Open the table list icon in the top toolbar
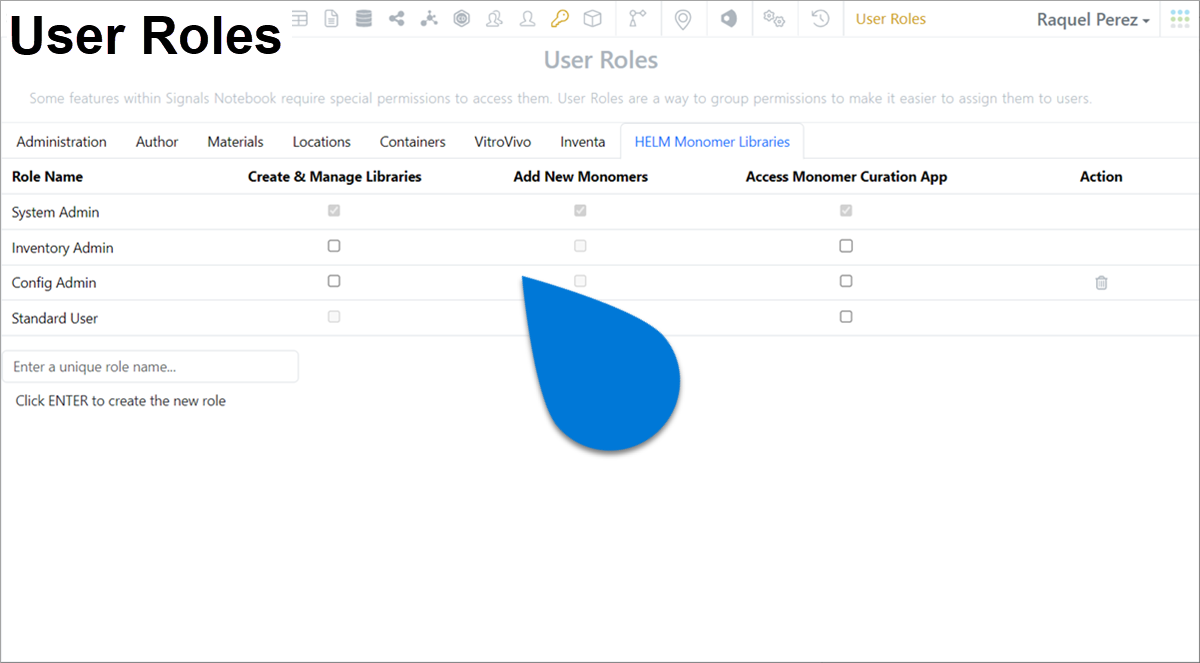Screen dimensions: 1200x663 (300, 18)
